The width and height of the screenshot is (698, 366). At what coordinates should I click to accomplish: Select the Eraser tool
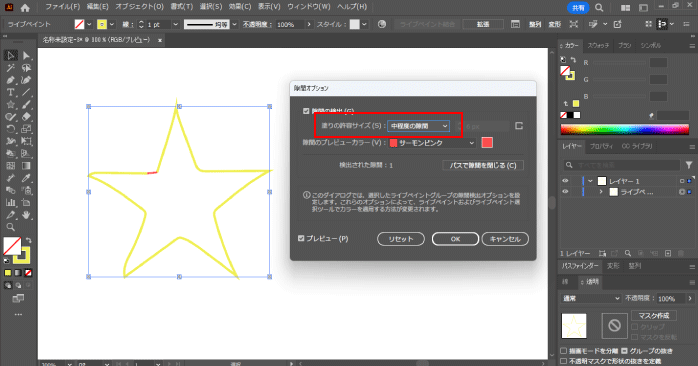click(x=26, y=117)
